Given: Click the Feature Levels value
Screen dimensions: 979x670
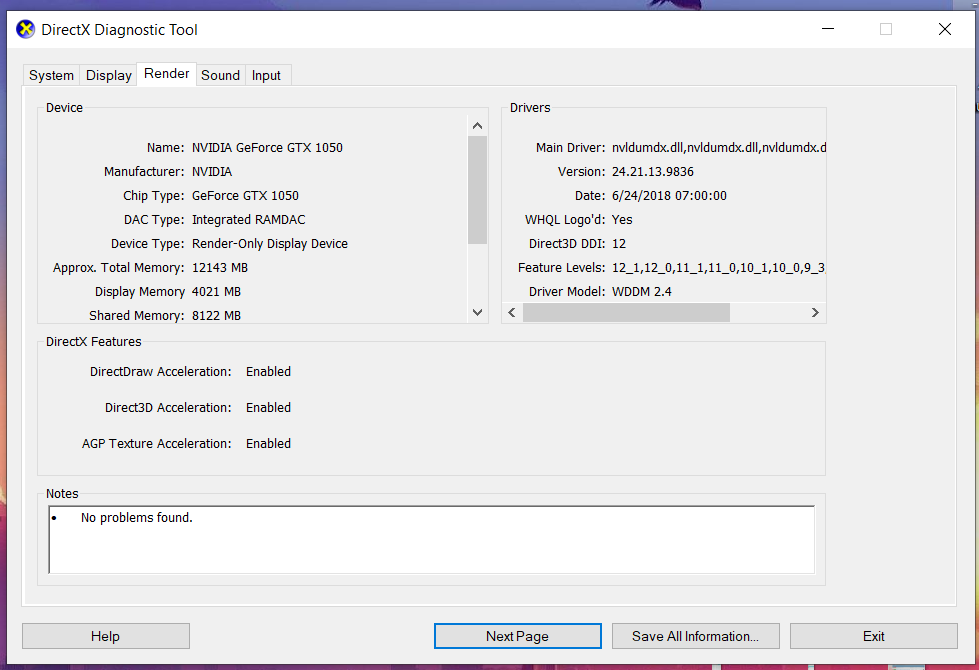Looking at the screenshot, I should pyautogui.click(x=718, y=268).
